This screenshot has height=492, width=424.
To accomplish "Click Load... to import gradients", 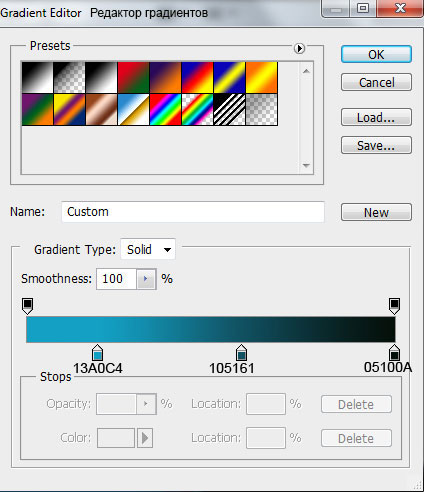I will click(376, 117).
